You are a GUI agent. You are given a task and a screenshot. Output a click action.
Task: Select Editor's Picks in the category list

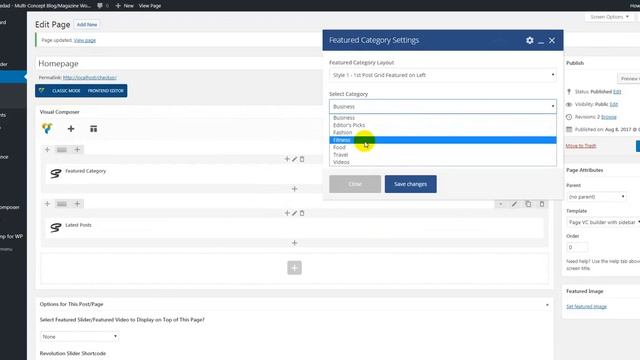(x=443, y=125)
